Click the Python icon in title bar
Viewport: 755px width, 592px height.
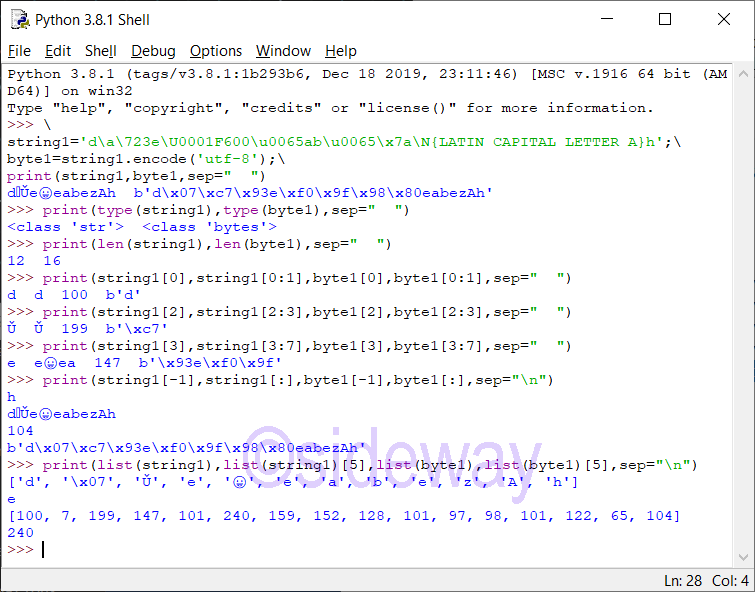20,20
